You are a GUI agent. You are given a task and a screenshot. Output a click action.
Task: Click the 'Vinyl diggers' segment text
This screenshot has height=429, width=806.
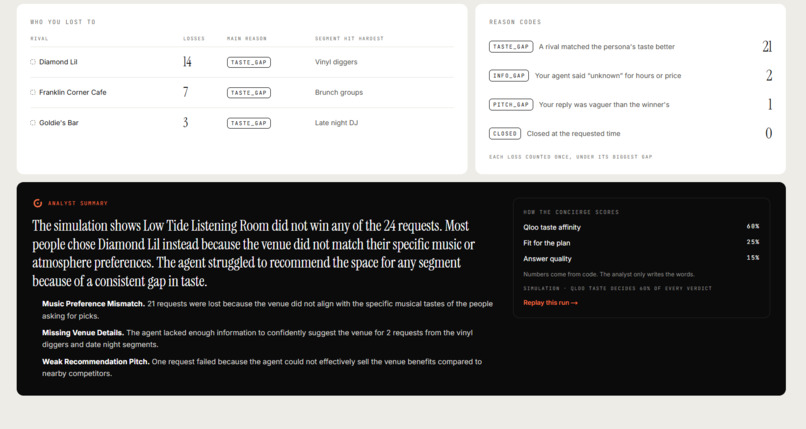[336, 62]
